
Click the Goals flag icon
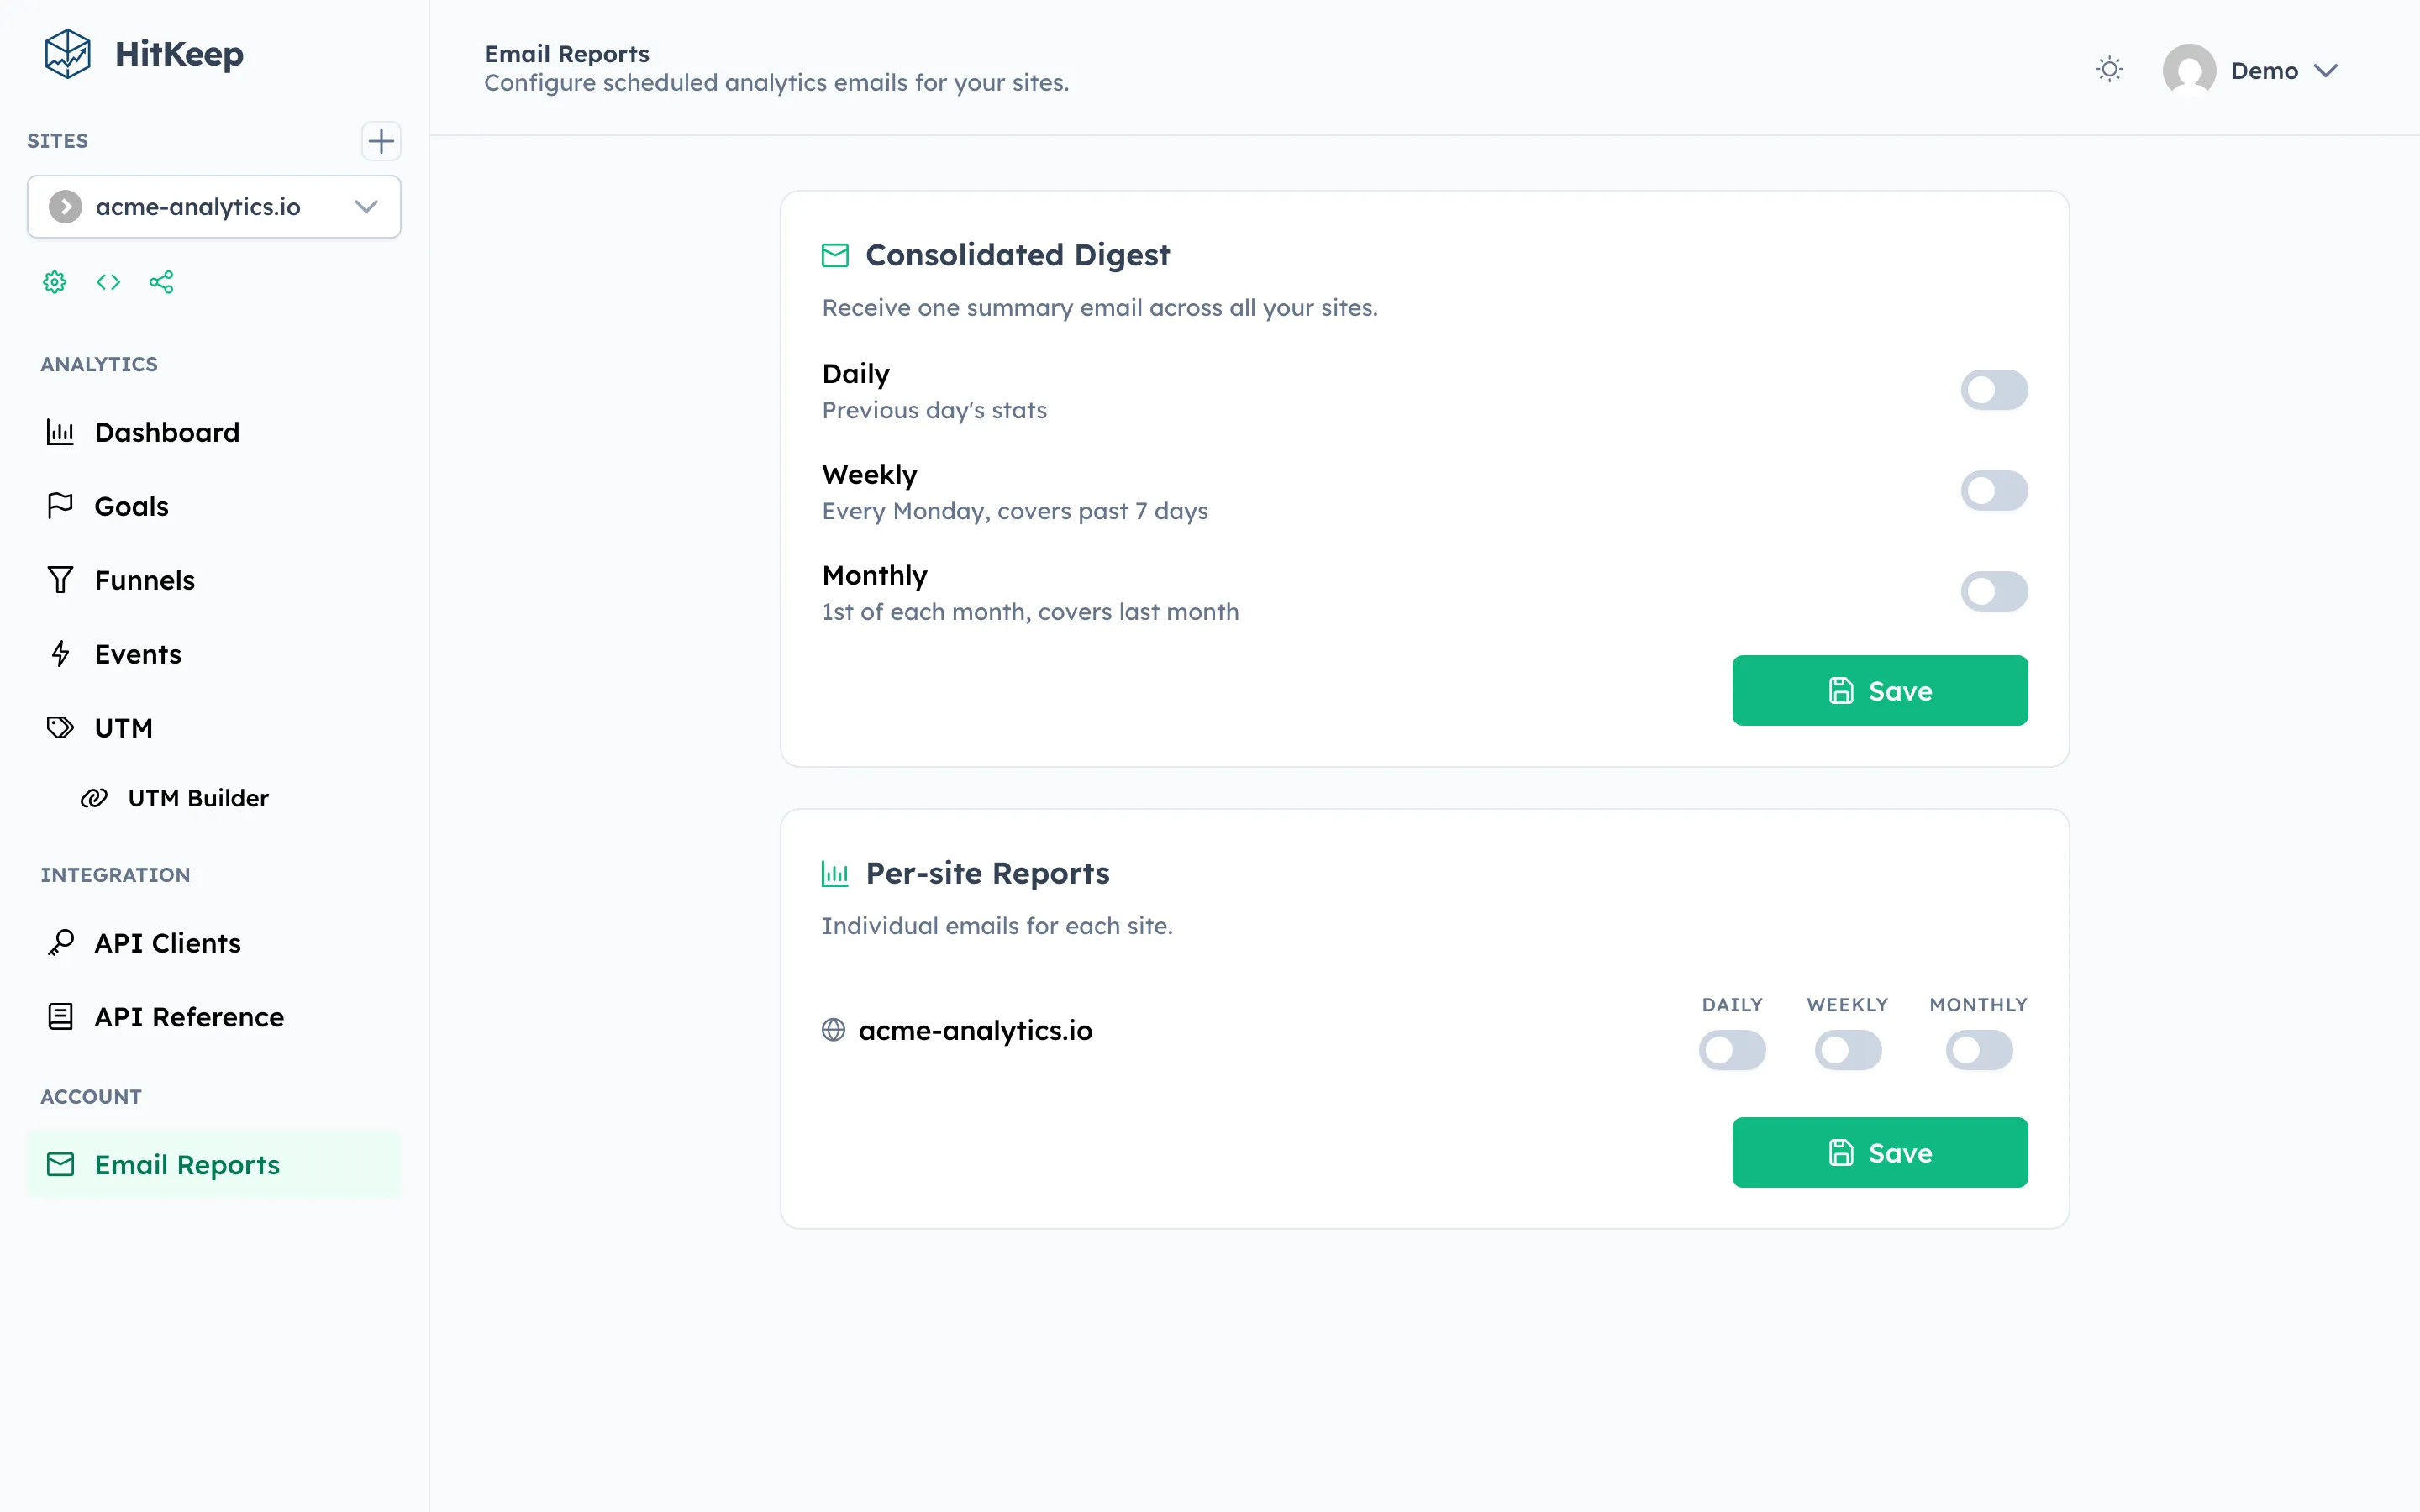point(60,505)
